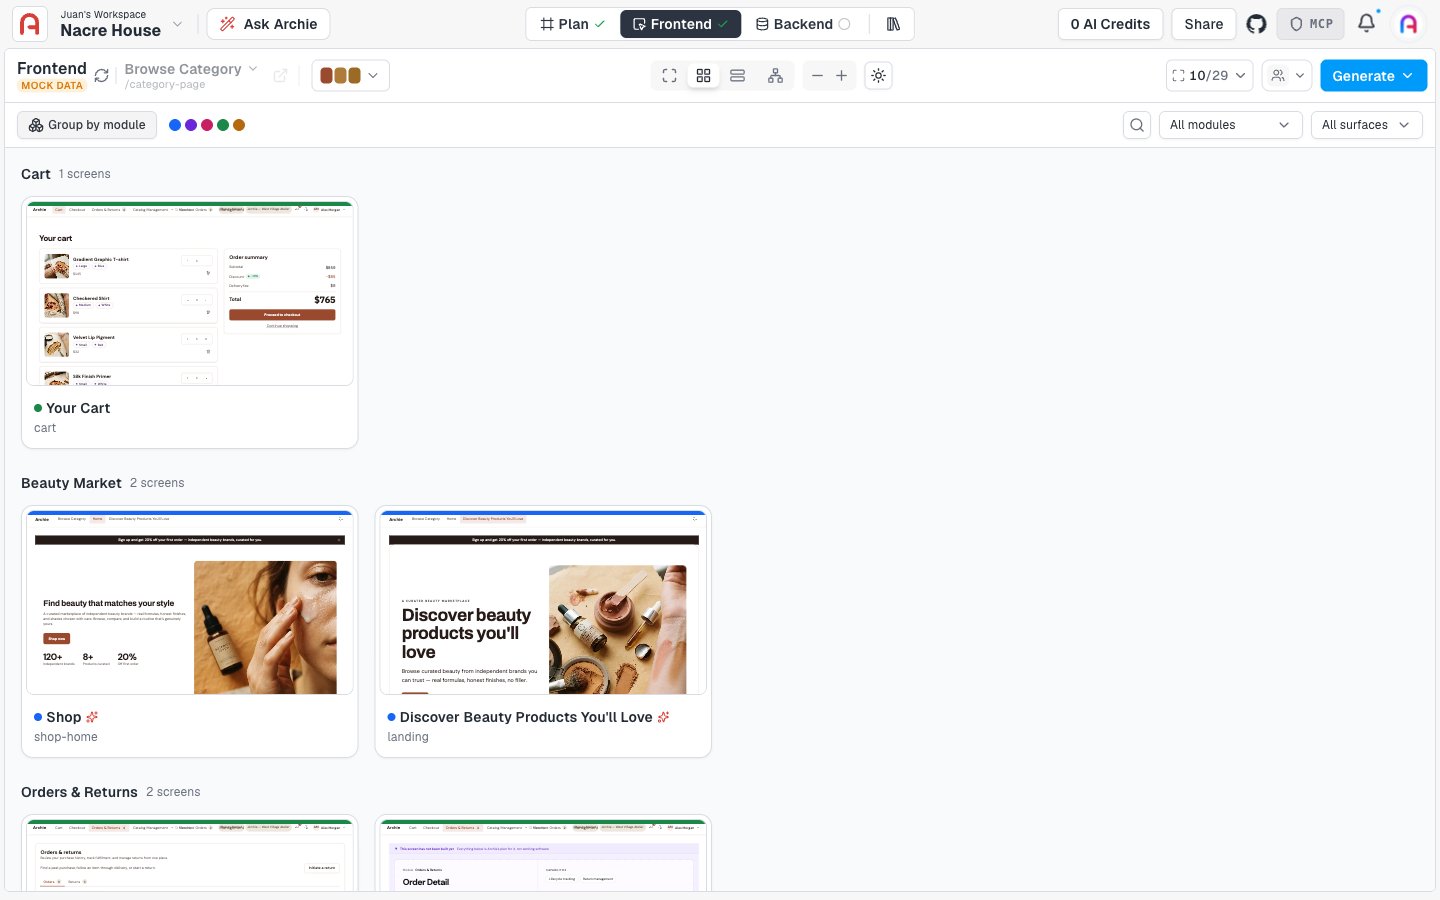Image resolution: width=1440 pixels, height=900 pixels.
Task: Toggle light/dark theme sun icon
Action: pyautogui.click(x=878, y=76)
